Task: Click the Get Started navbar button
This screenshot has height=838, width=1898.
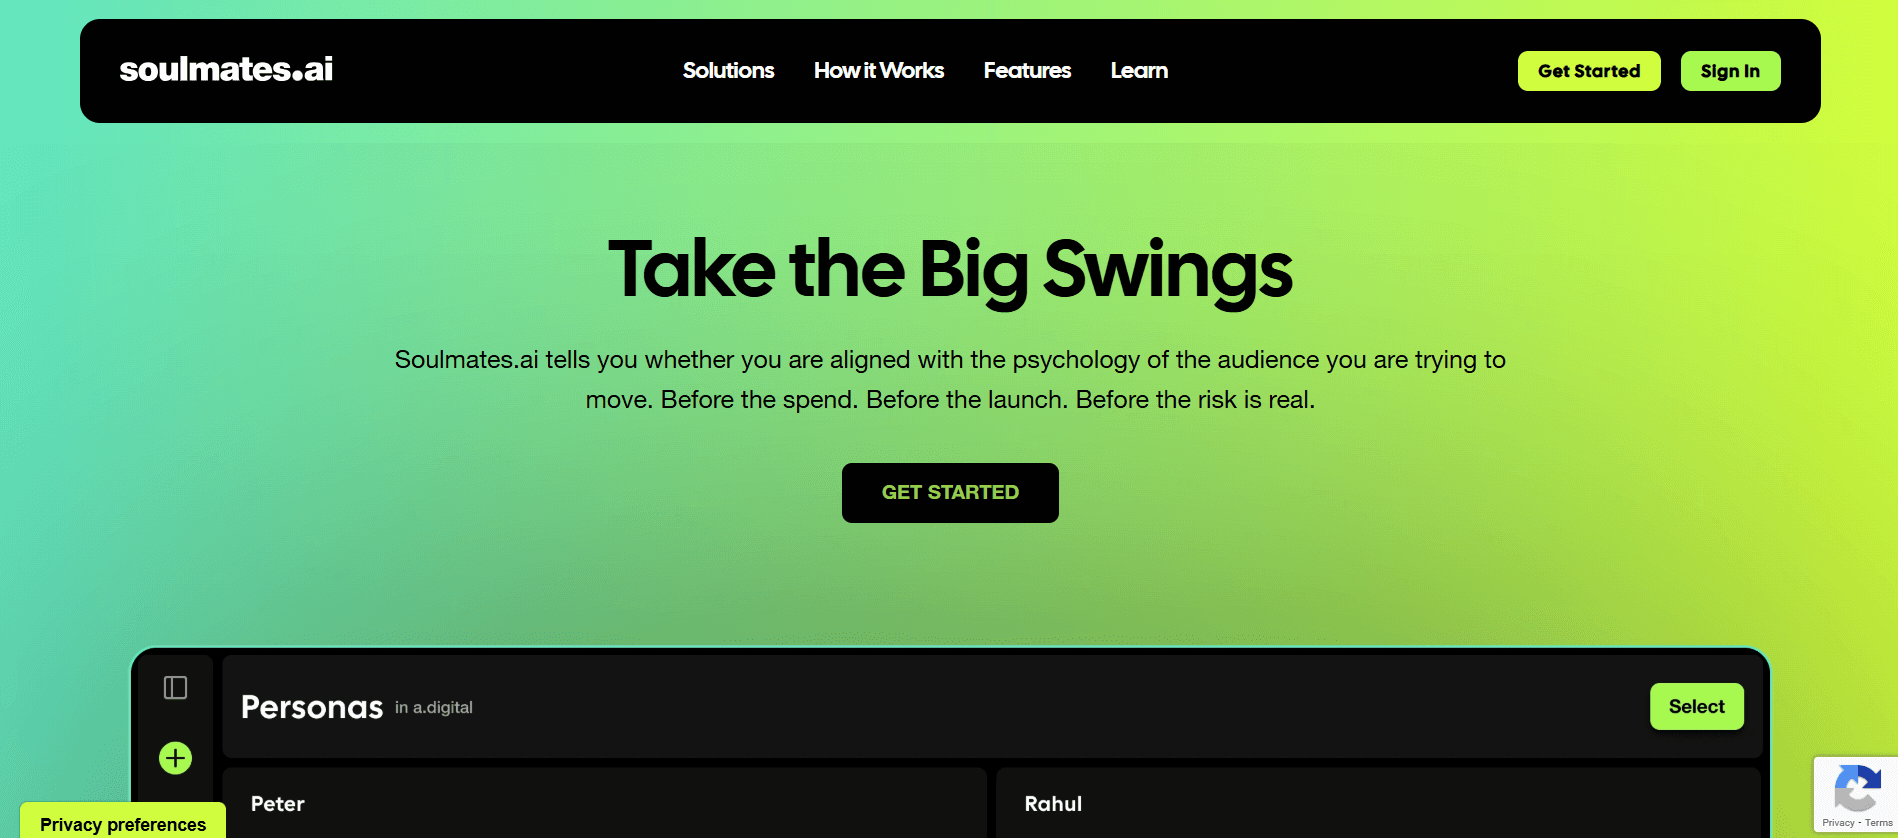Action: tap(1589, 71)
